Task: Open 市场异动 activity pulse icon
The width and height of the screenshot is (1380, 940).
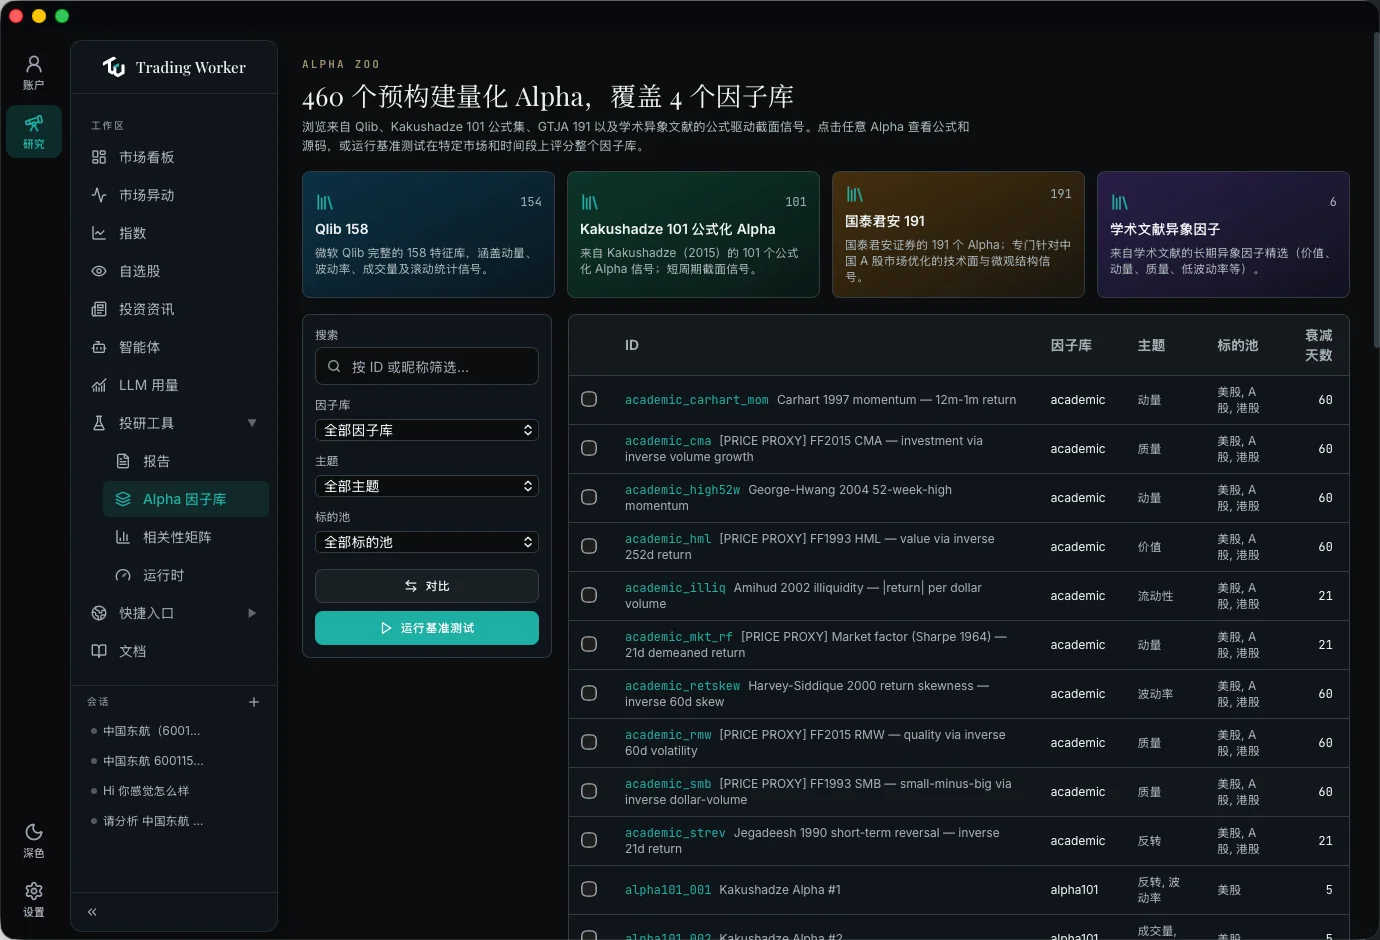Action: pos(99,195)
